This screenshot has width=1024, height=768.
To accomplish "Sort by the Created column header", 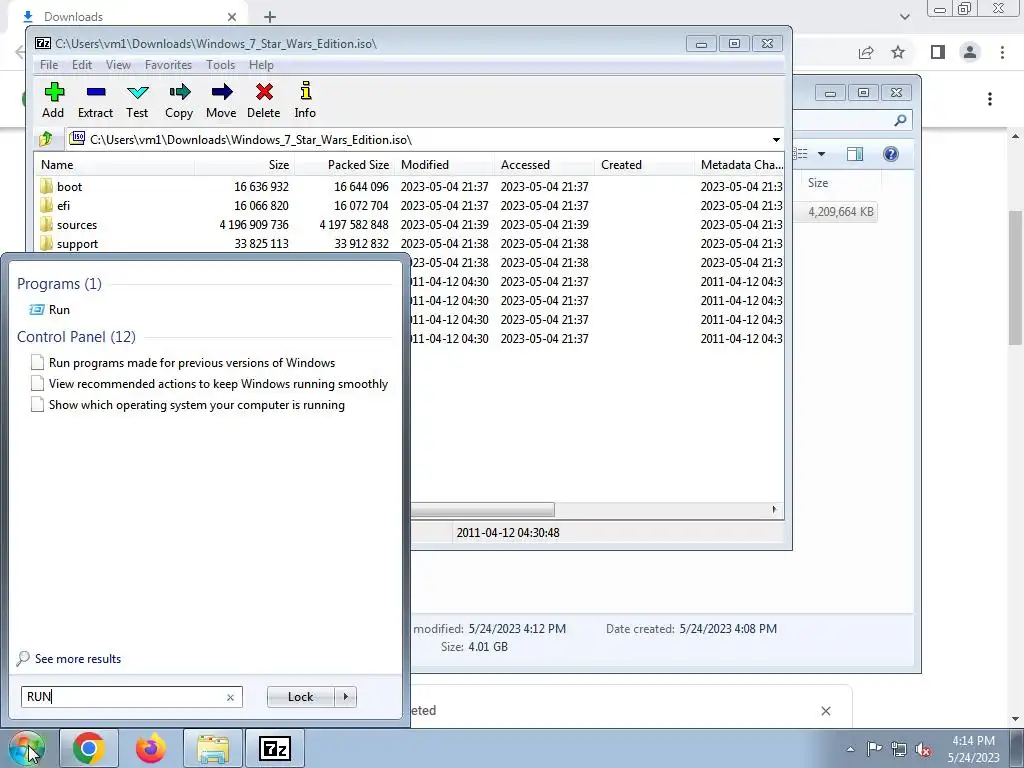I will pyautogui.click(x=645, y=165).
